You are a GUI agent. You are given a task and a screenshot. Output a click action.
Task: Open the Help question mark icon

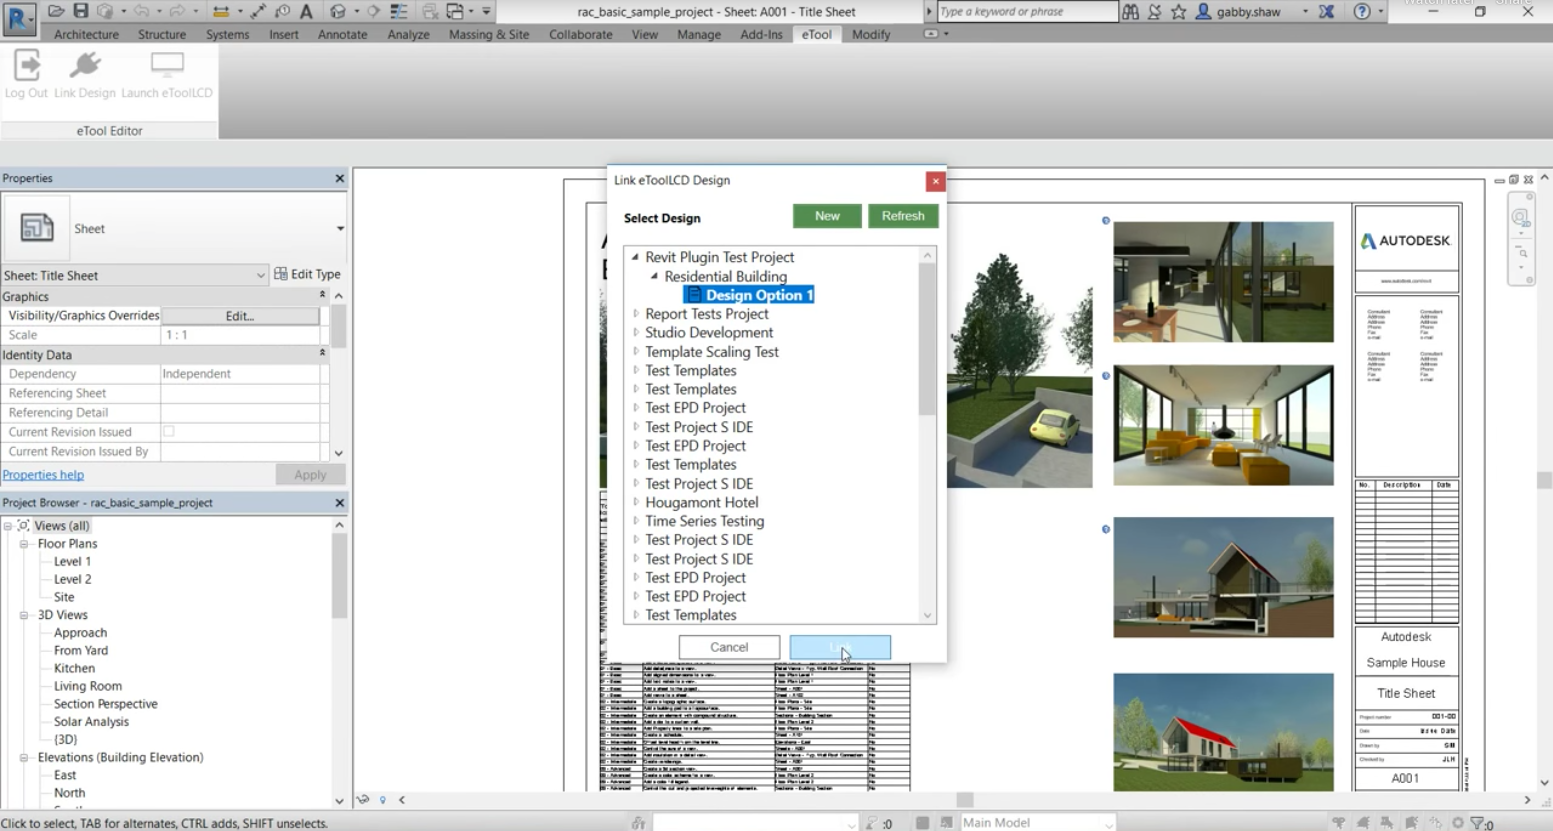click(x=1362, y=12)
